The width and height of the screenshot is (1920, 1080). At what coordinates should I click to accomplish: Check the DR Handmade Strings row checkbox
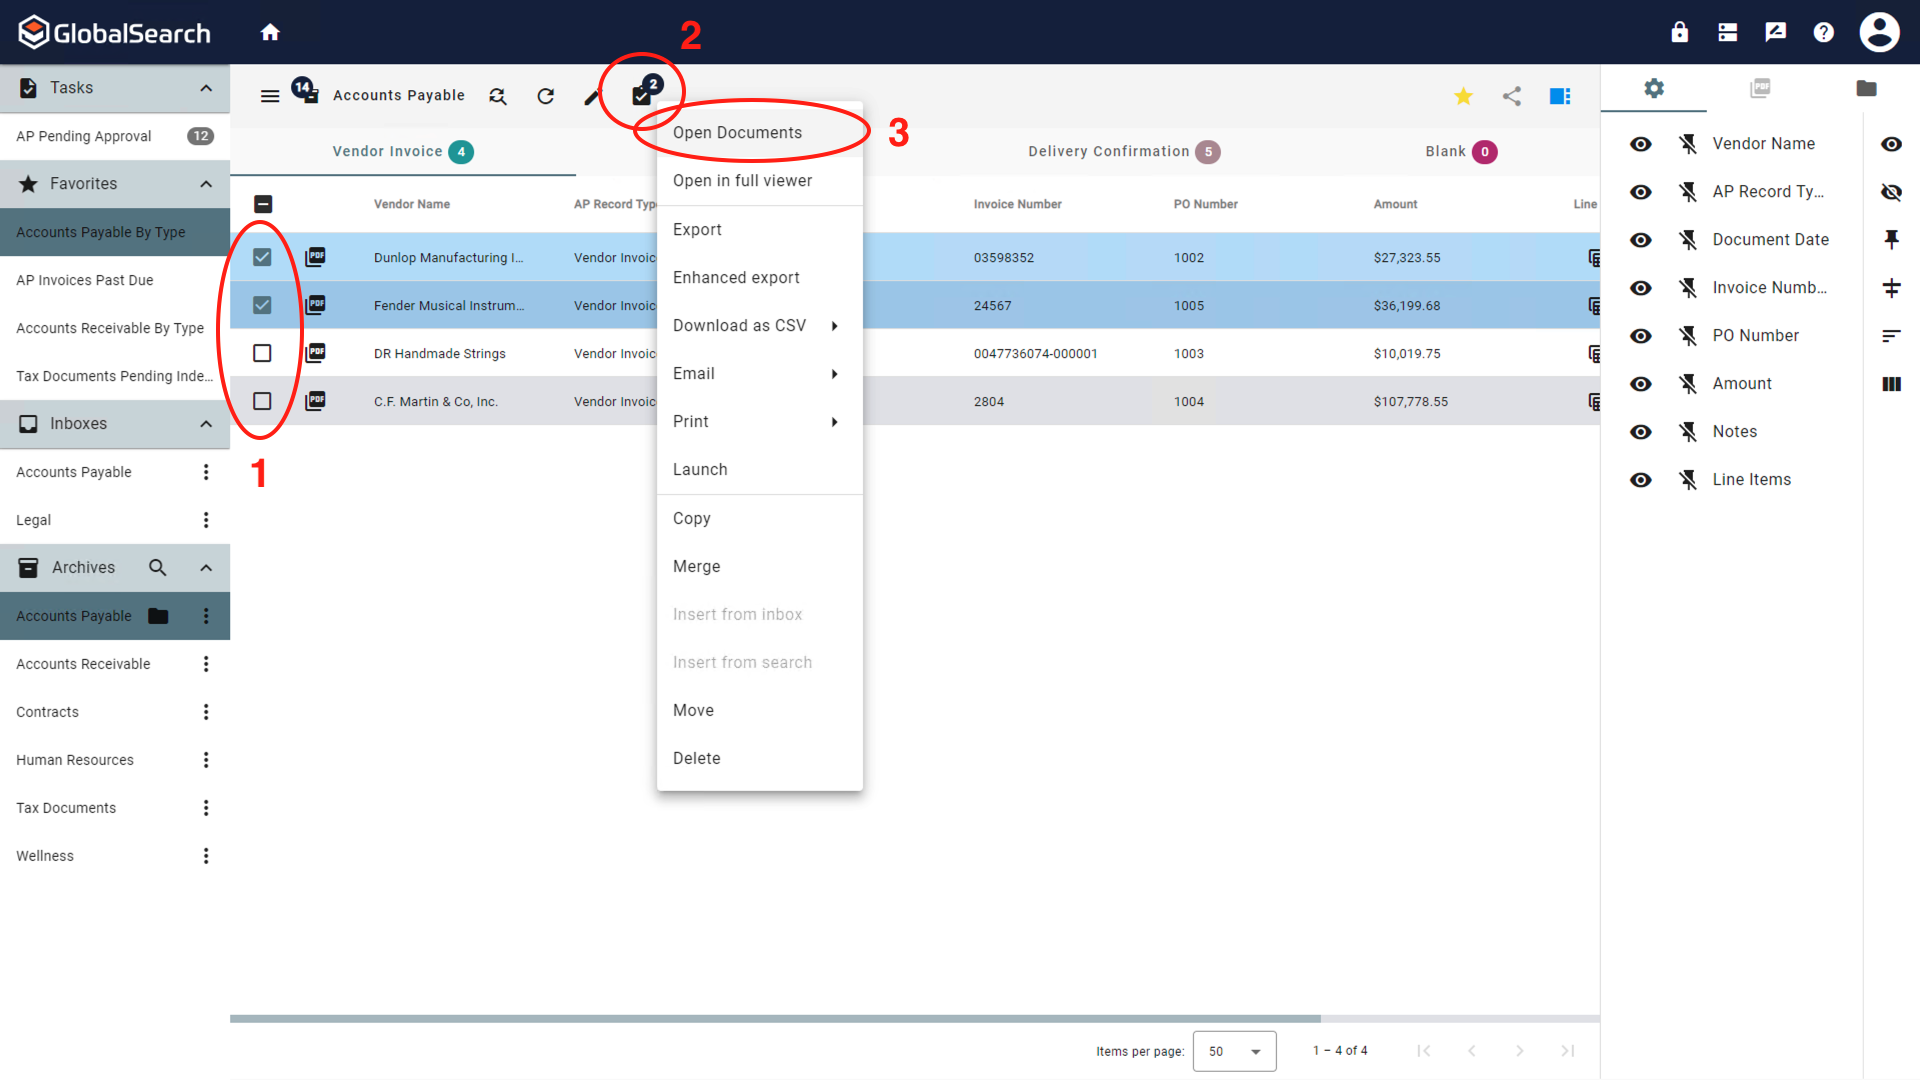point(262,353)
